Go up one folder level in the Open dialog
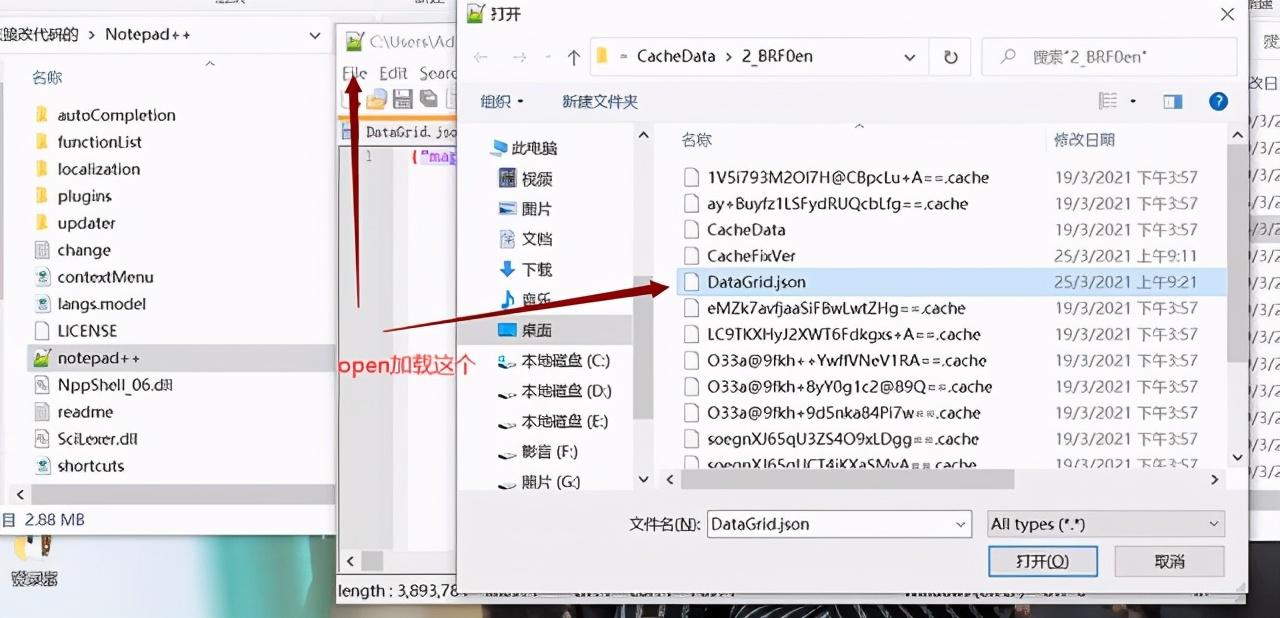This screenshot has width=1280, height=618. pos(574,57)
